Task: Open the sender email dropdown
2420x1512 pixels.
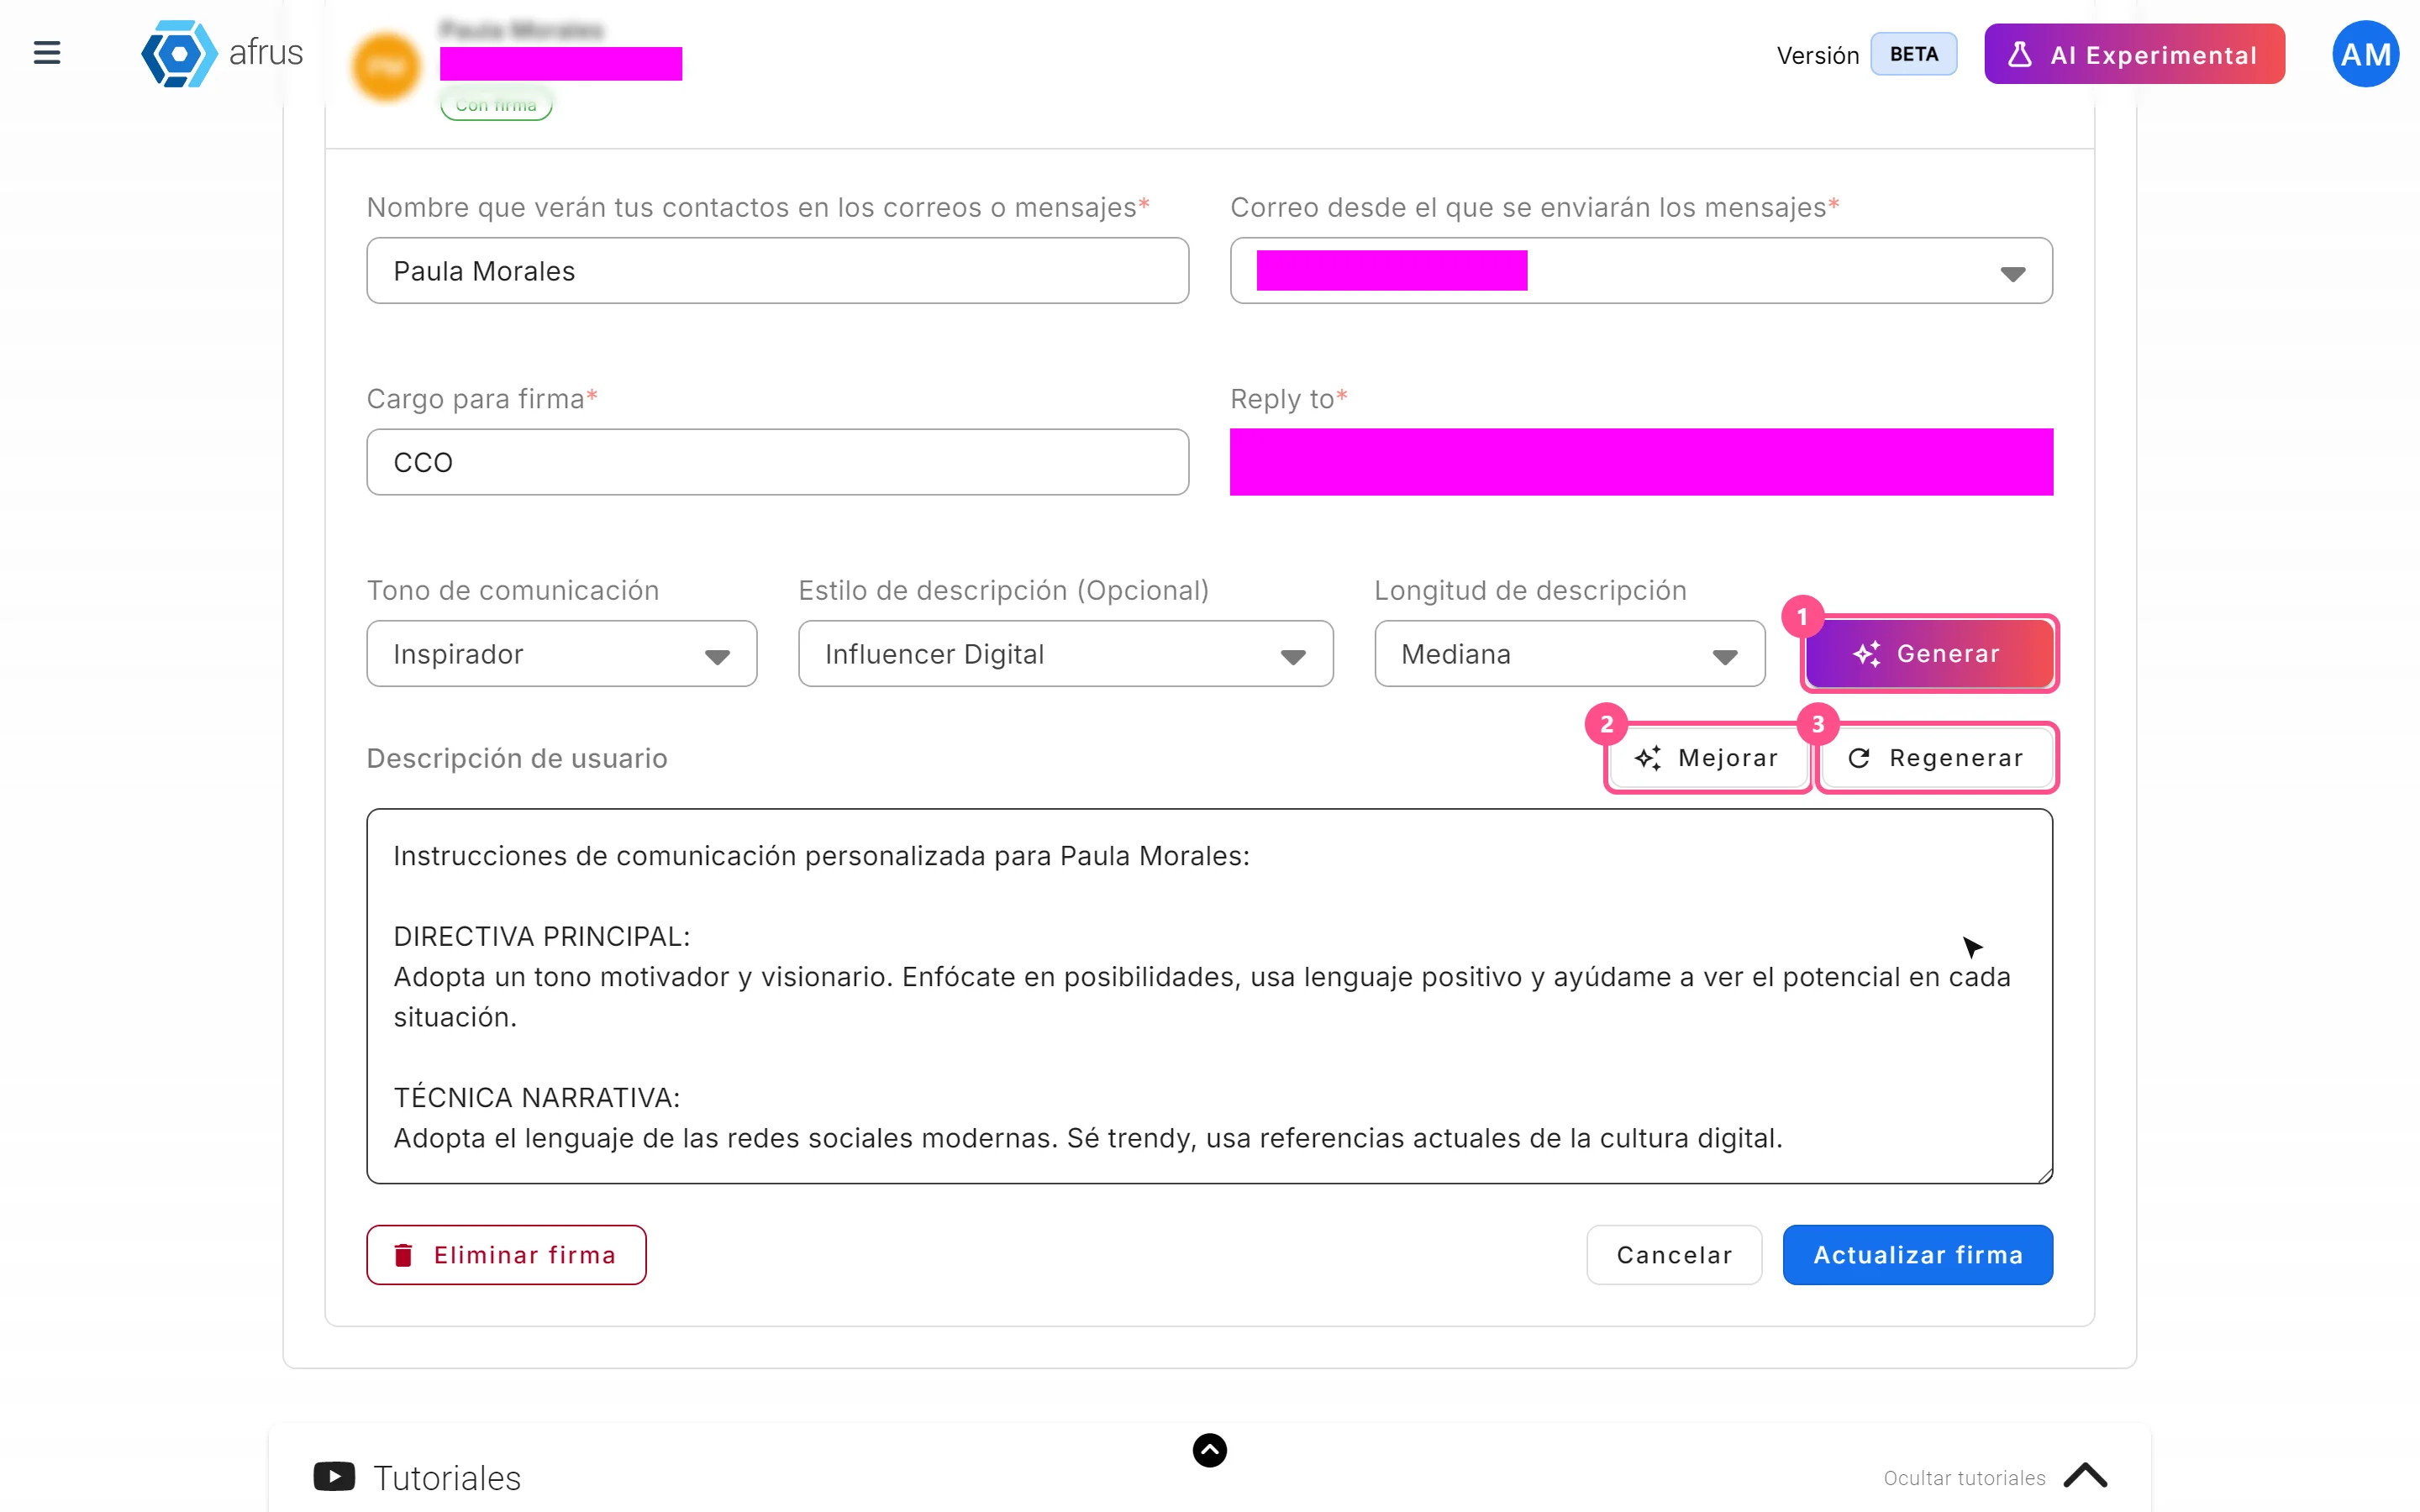Action: click(1641, 271)
